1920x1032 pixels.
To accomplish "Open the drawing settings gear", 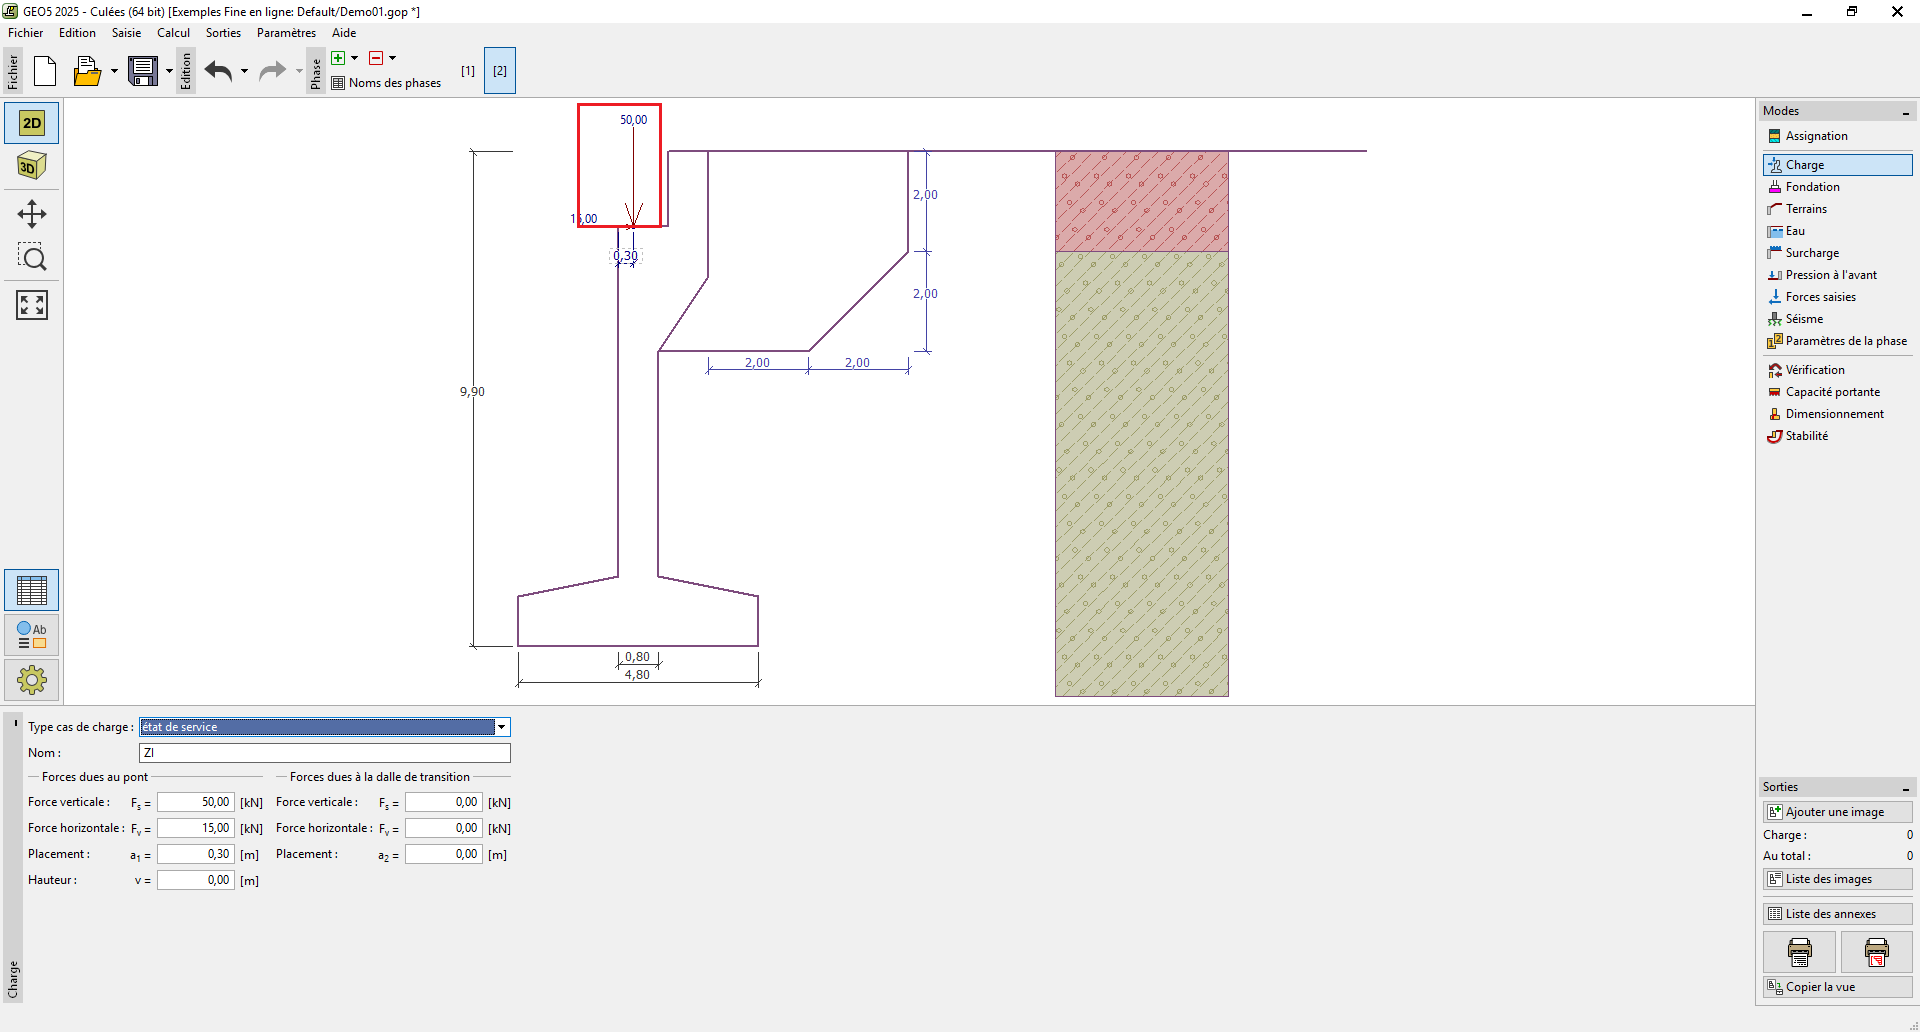I will click(x=32, y=681).
